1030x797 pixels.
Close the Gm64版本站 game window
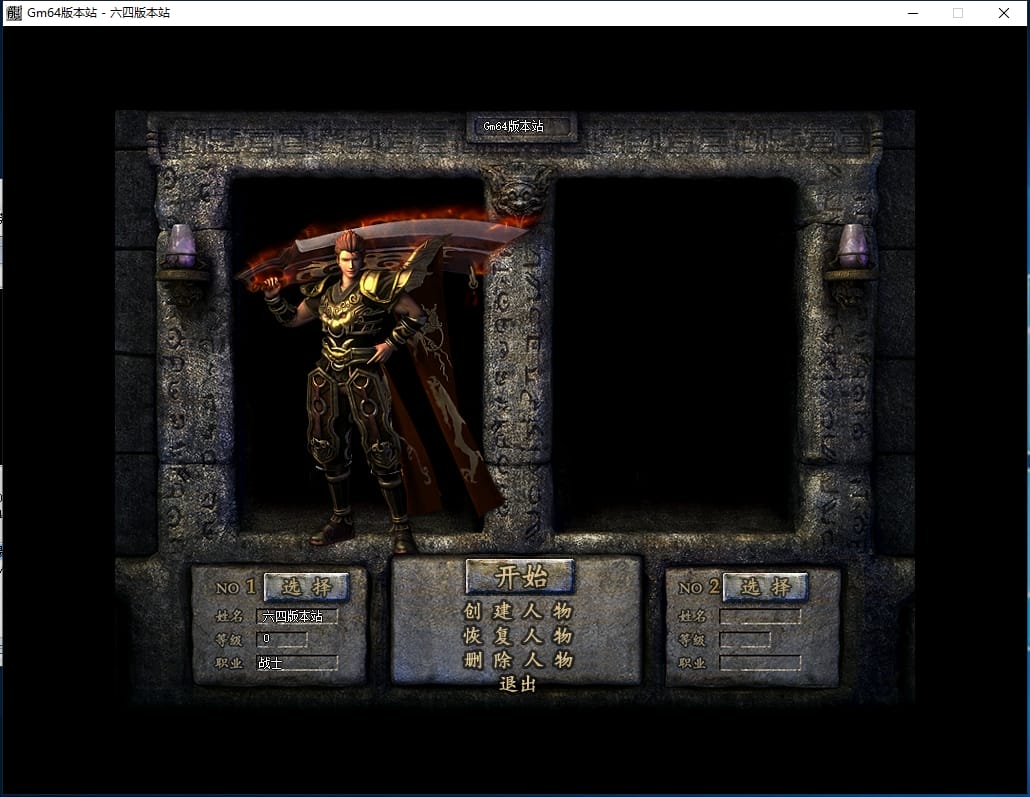point(1003,13)
